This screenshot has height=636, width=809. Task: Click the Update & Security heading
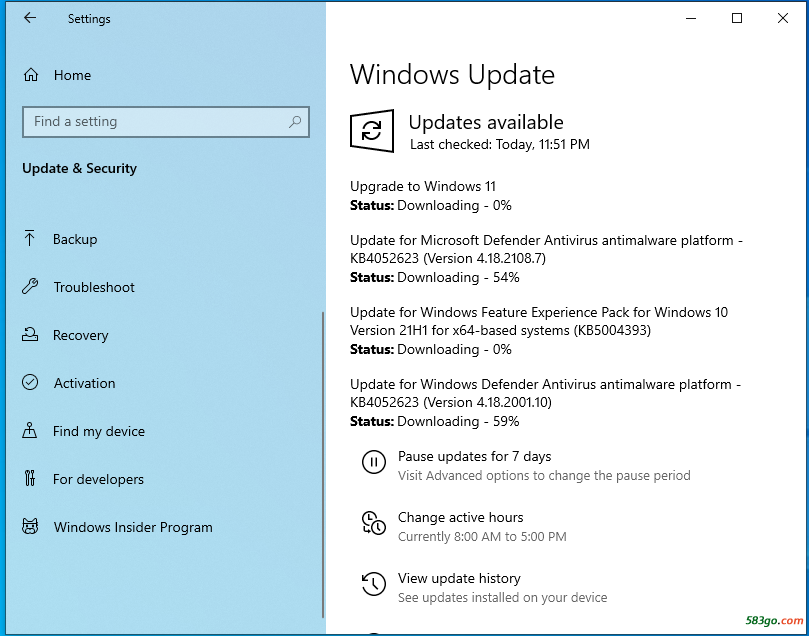(79, 168)
